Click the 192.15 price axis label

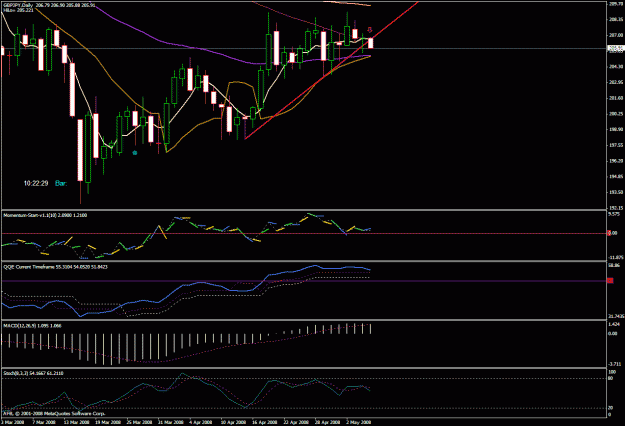pos(616,208)
